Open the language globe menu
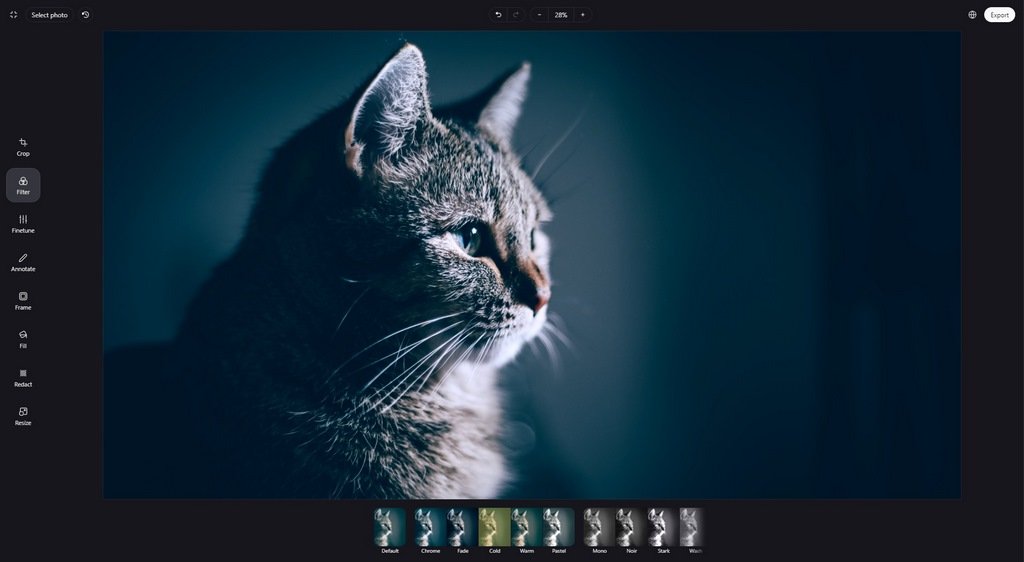Screen dimensions: 1024x562 [x=972, y=14]
